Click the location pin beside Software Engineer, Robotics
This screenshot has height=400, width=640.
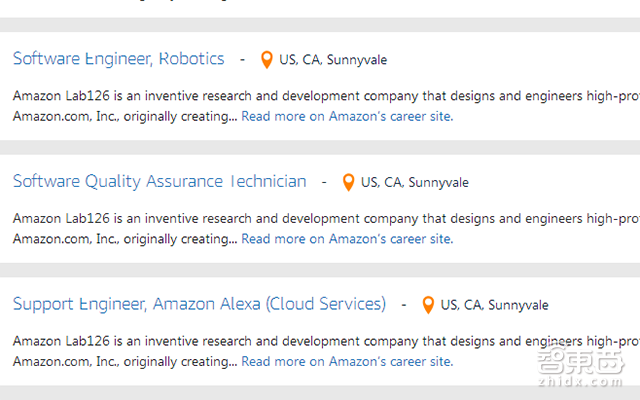(x=266, y=60)
